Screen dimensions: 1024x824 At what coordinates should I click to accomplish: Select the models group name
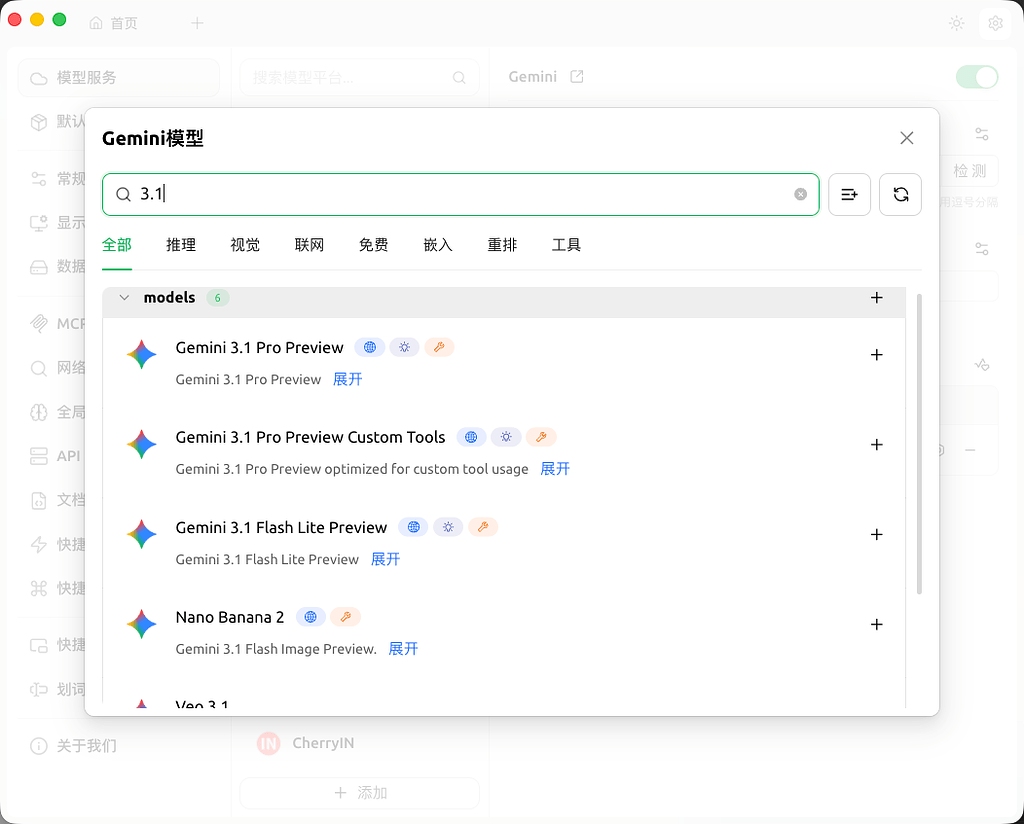click(x=169, y=298)
